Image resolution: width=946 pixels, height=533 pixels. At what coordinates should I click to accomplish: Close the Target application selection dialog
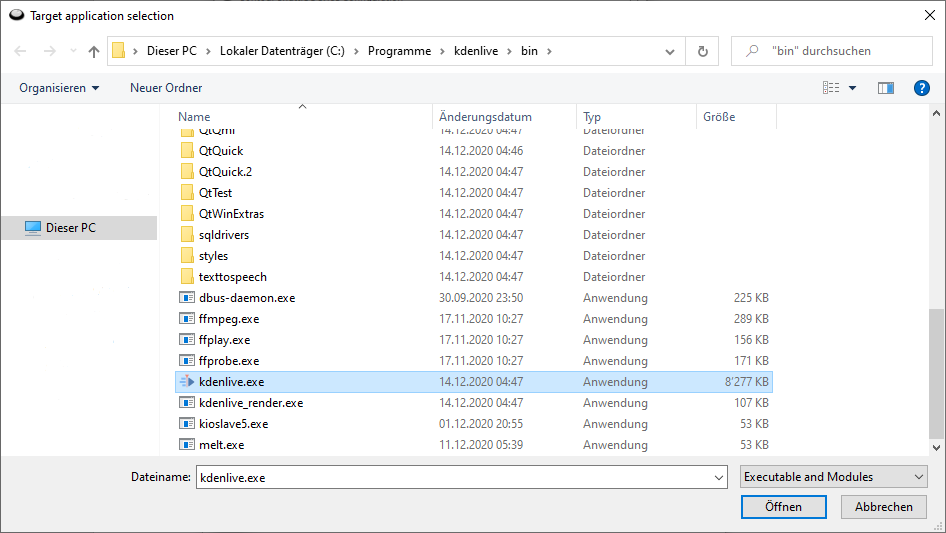(930, 16)
